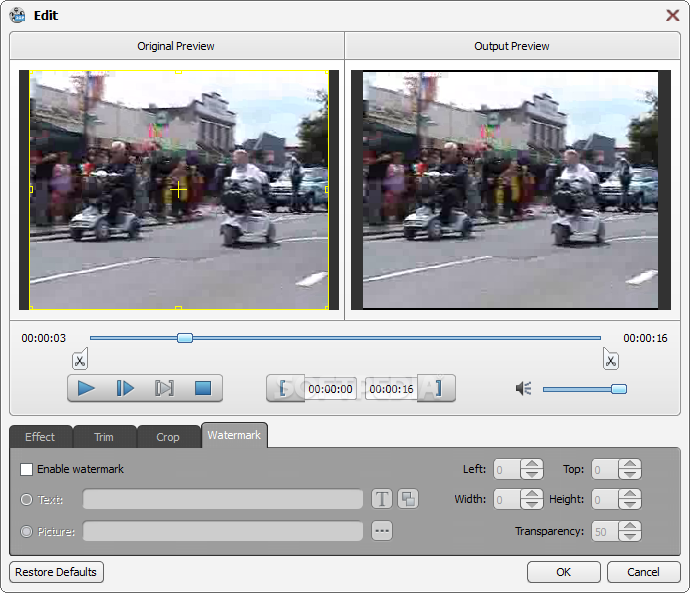The height and width of the screenshot is (593, 690).
Task: Click the Left position input field
Action: coord(507,469)
